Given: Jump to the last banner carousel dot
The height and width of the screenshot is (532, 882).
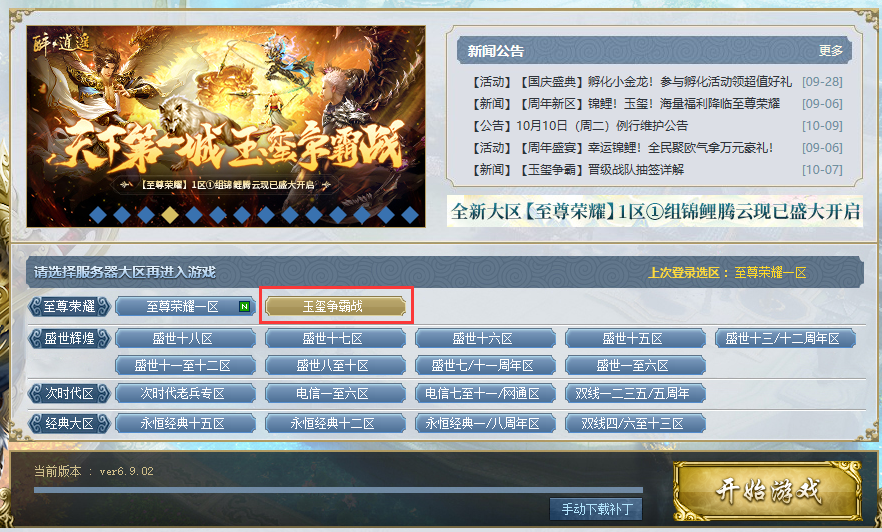Looking at the screenshot, I should pos(410,214).
